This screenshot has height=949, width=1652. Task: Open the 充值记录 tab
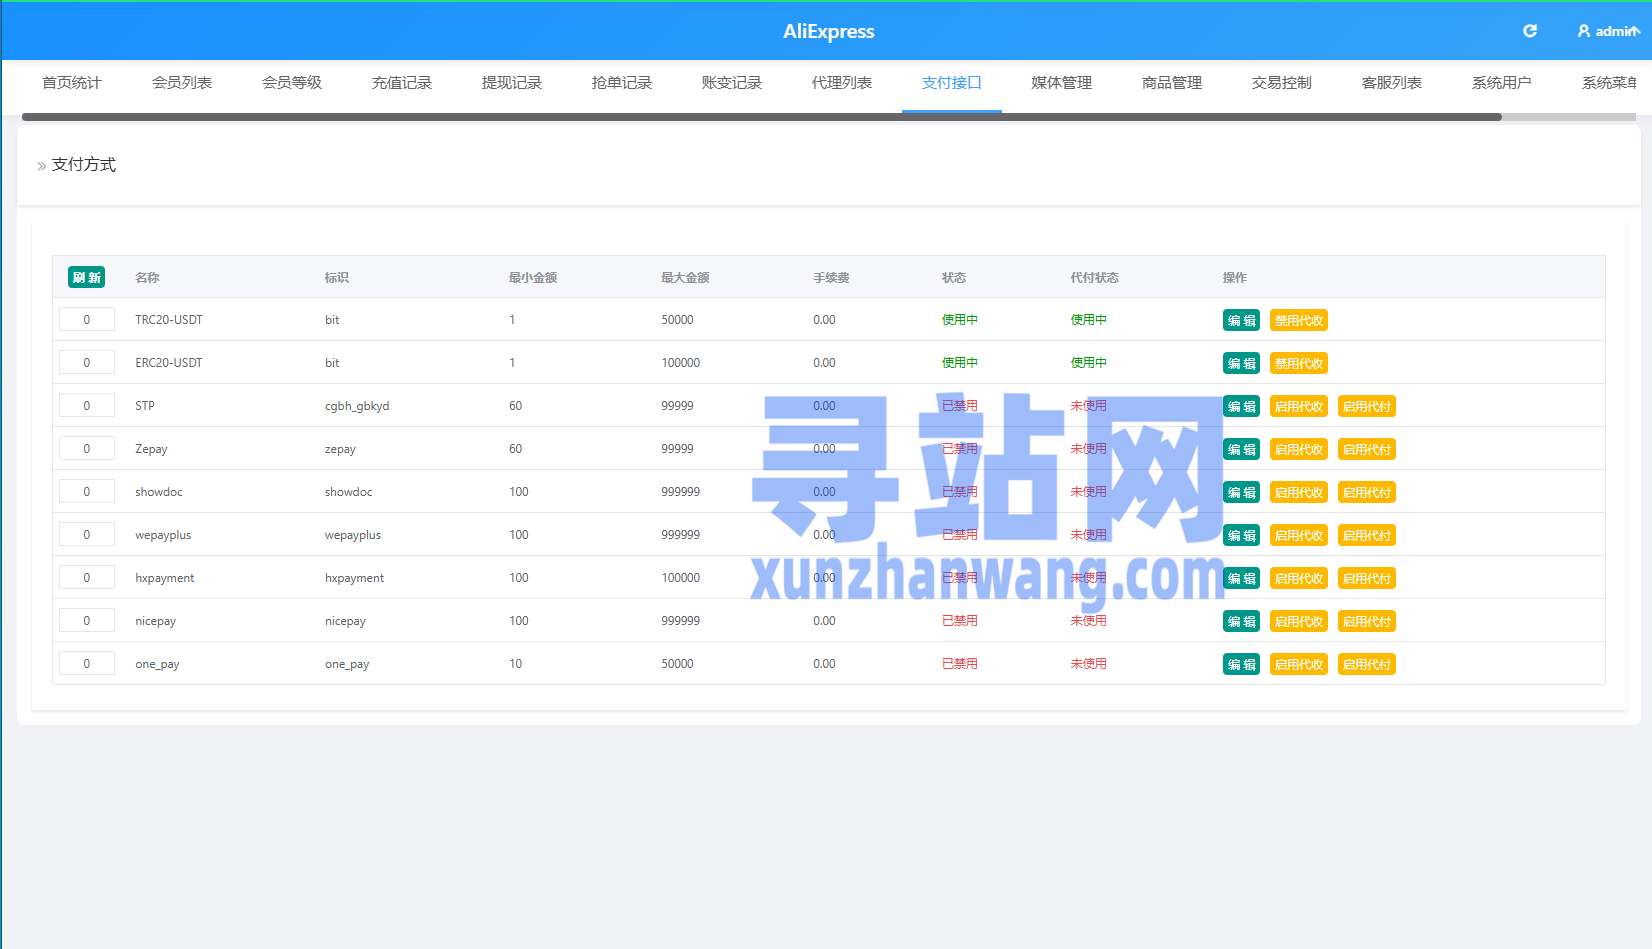coord(402,83)
